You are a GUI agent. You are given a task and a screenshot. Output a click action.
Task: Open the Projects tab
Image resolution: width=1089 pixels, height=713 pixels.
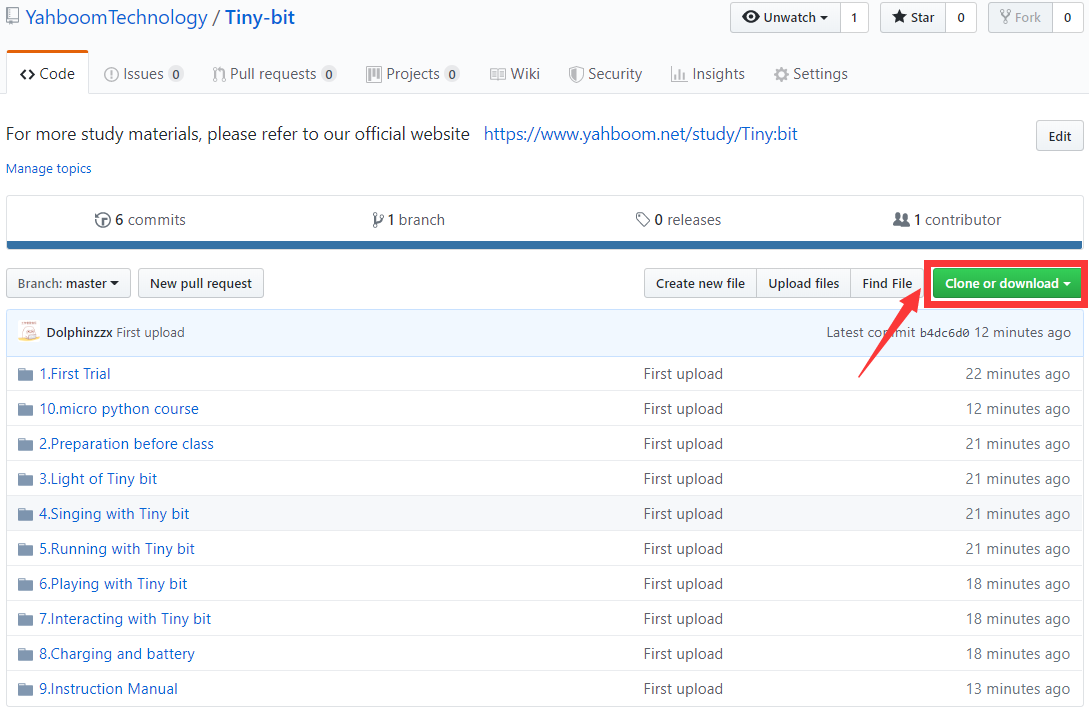tap(413, 74)
